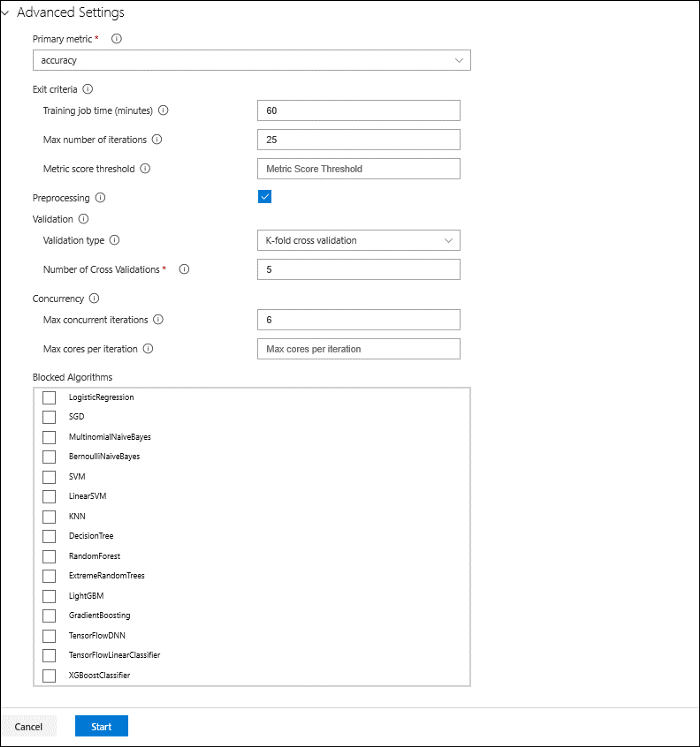Click the Preprocessing info icon
Viewport: 700px width, 747px height.
point(100,197)
